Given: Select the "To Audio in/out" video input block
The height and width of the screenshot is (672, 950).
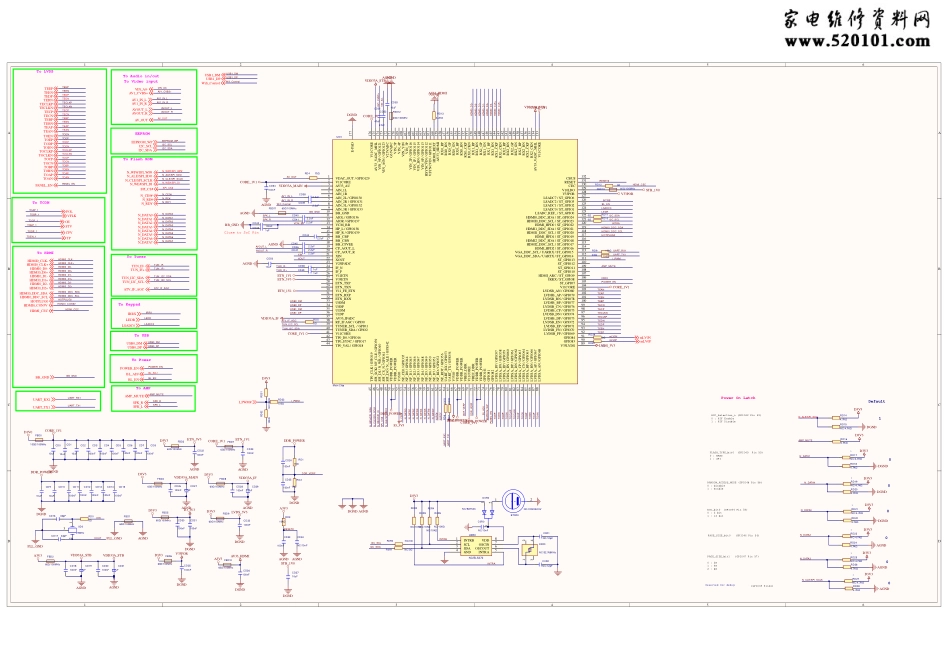Looking at the screenshot, I should click(x=153, y=96).
